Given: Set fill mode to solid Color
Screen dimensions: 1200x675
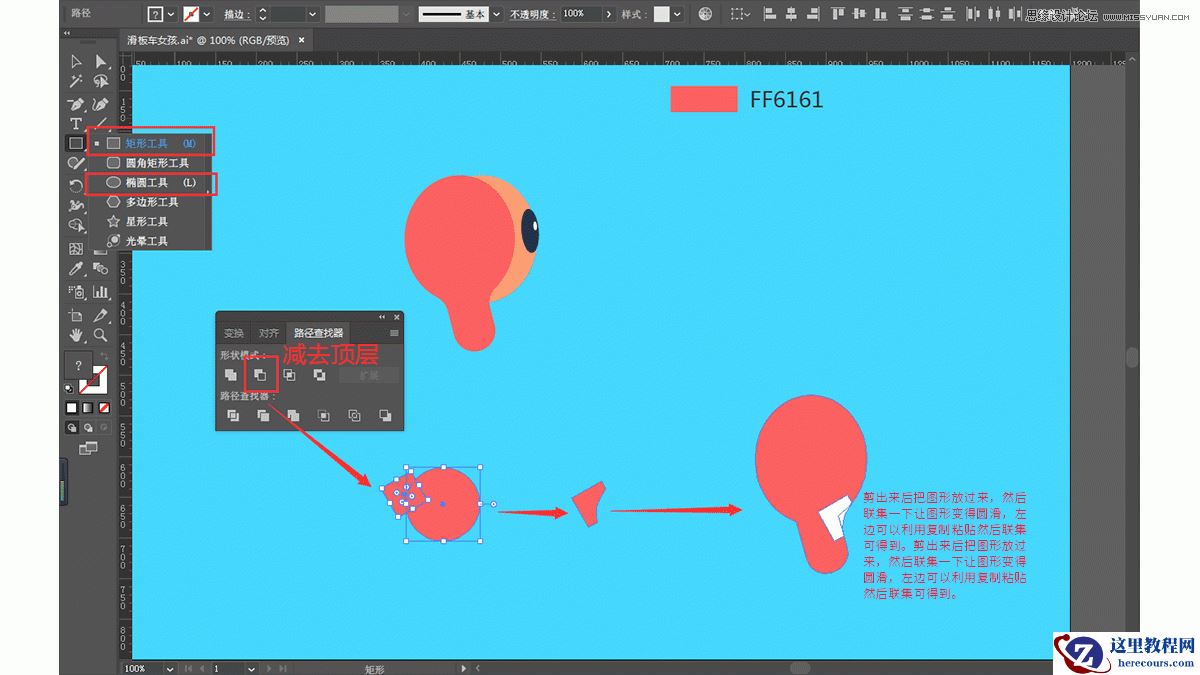Looking at the screenshot, I should pyautogui.click(x=72, y=408).
